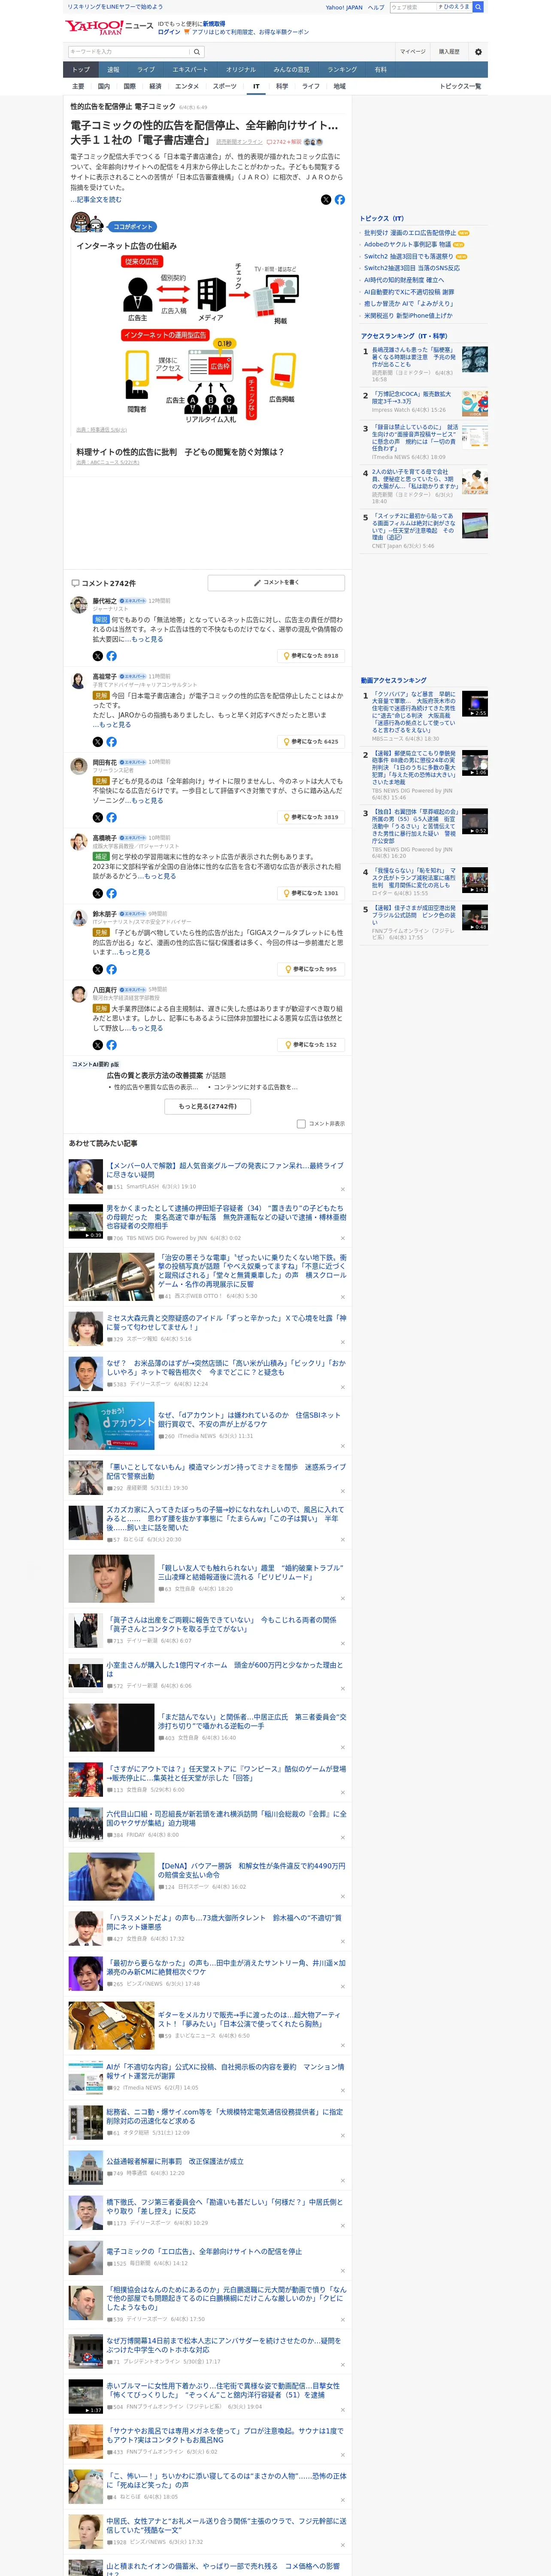Expand 八田真行's comment with もっと見る
The height and width of the screenshot is (2576, 551).
click(147, 1028)
